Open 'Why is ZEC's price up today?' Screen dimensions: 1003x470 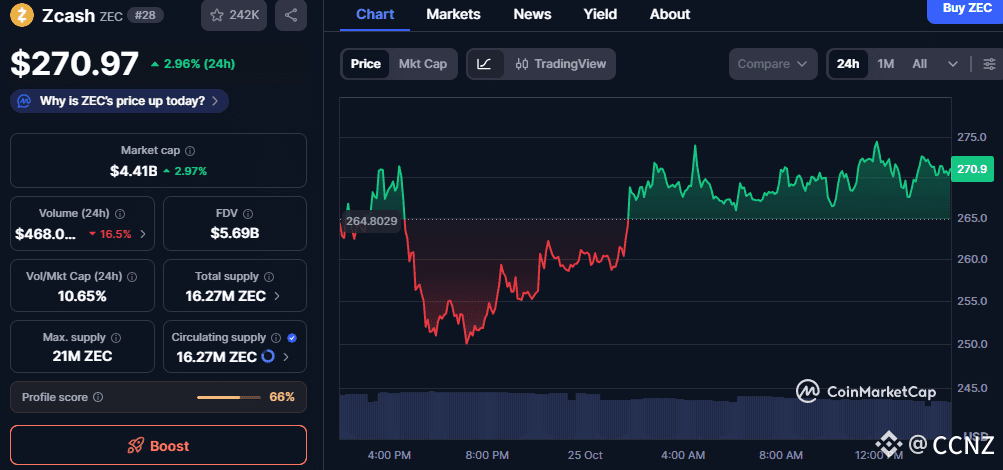coord(120,101)
